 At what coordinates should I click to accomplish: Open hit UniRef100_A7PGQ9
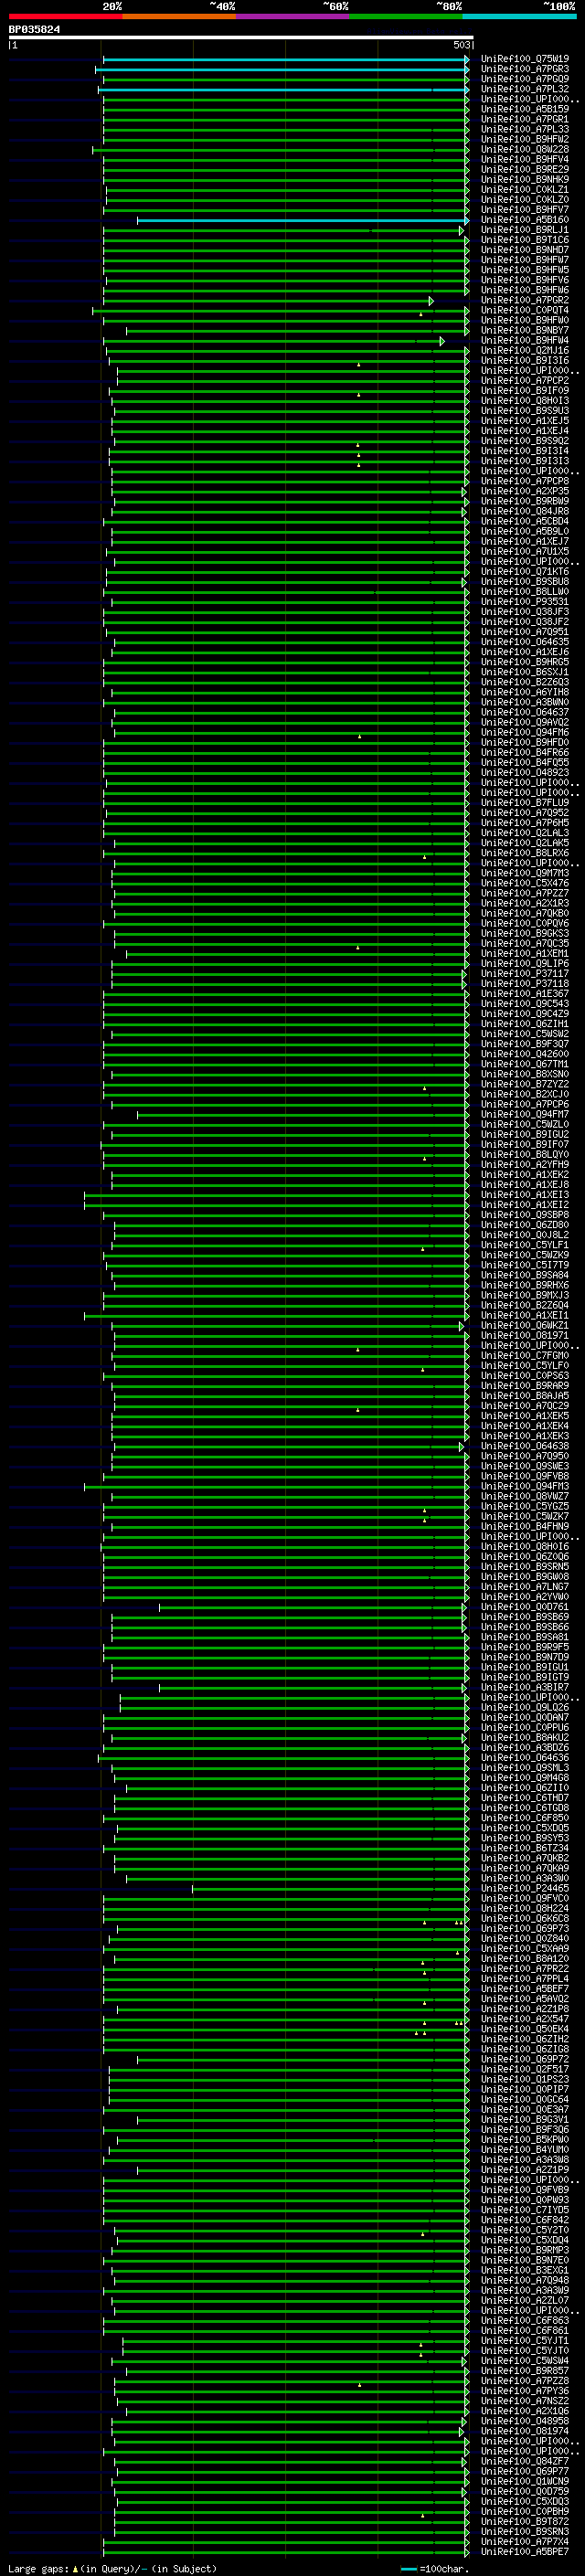pos(525,79)
